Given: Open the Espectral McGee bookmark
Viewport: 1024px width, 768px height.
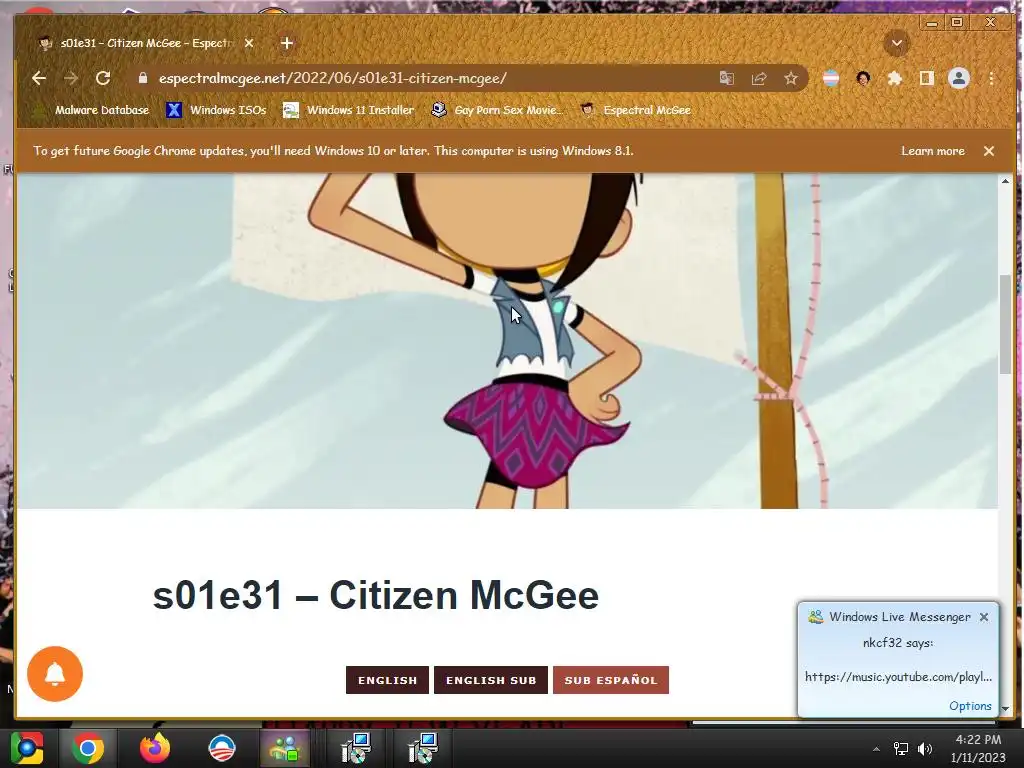Looking at the screenshot, I should (635, 110).
